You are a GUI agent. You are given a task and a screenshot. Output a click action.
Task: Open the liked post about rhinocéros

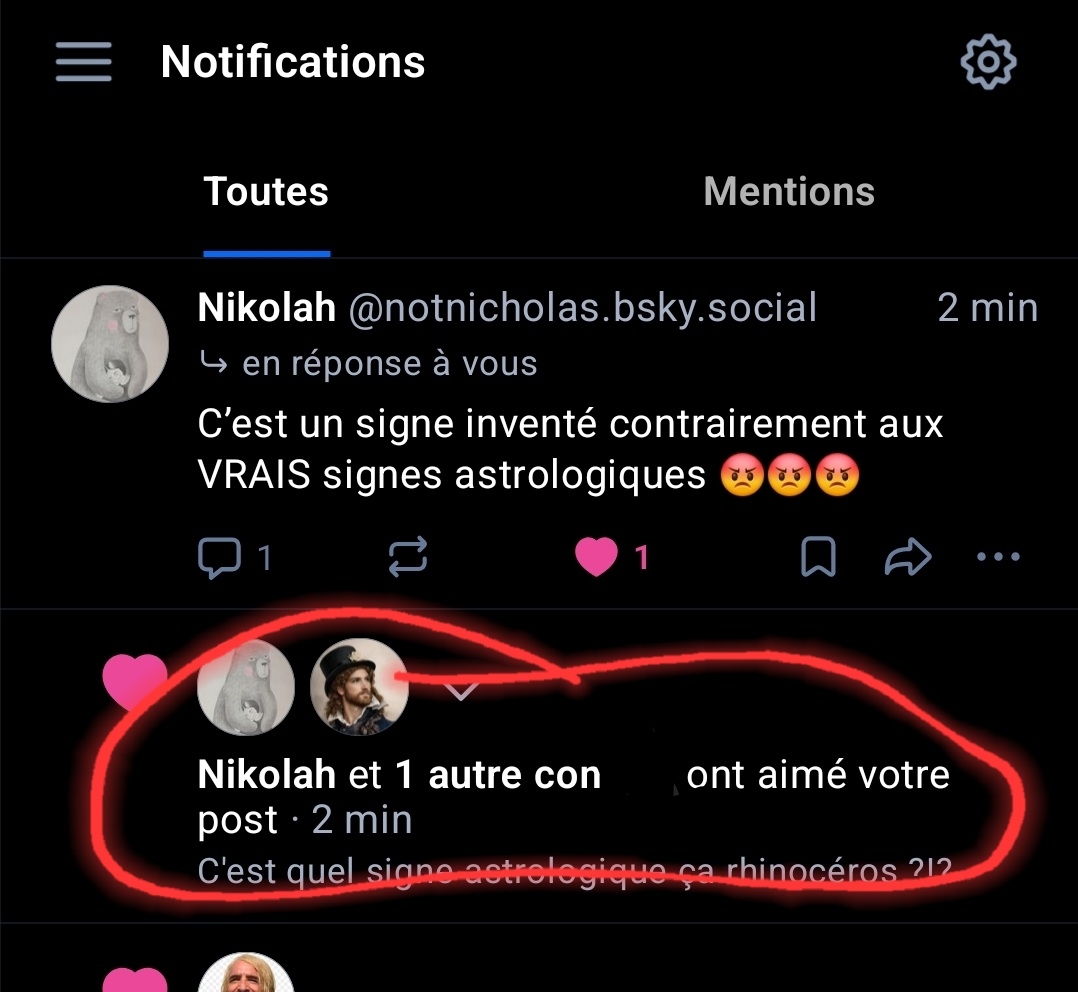pos(573,870)
